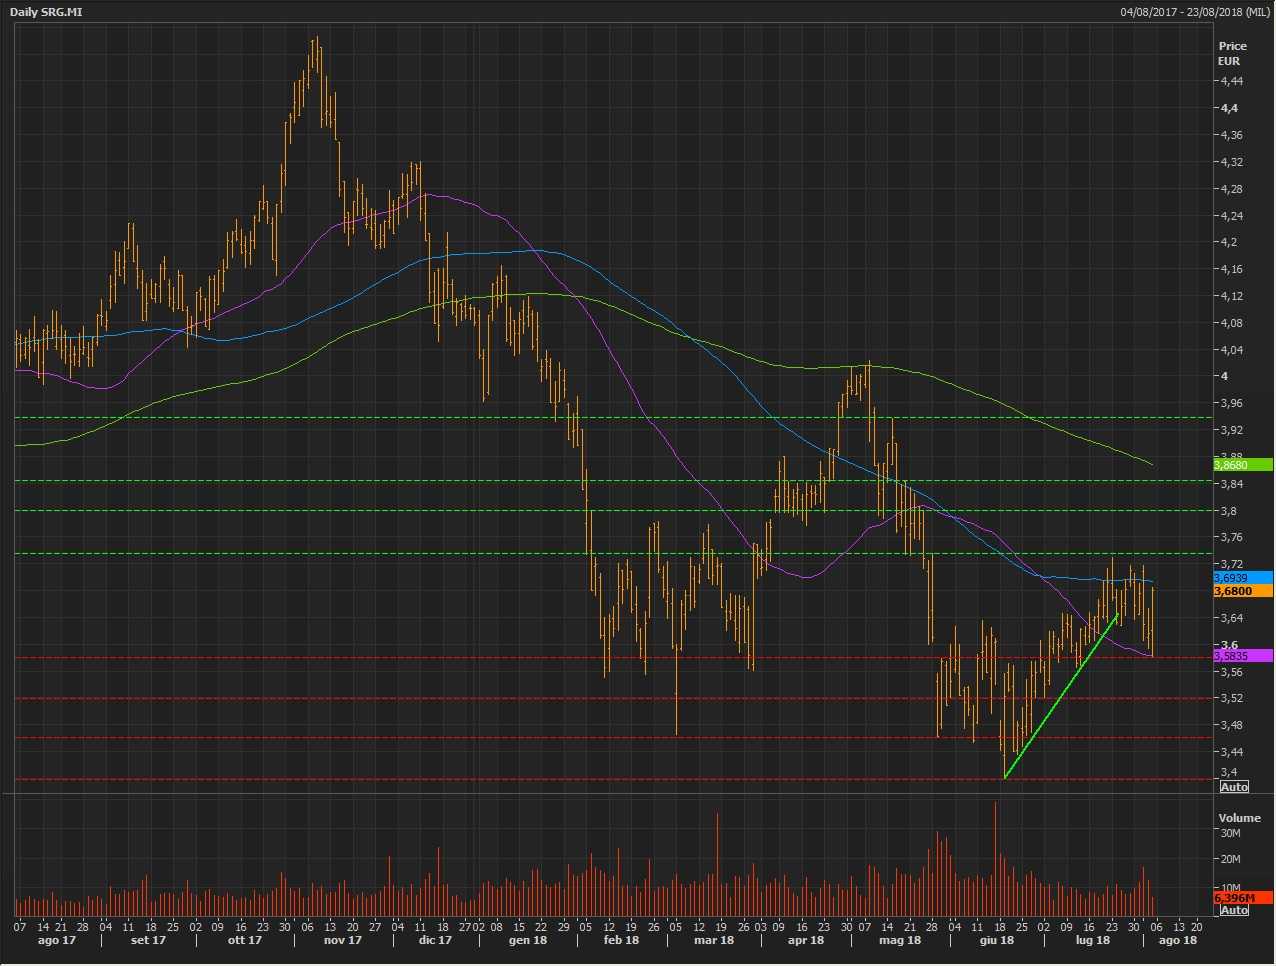Screen dimensions: 1276x966
Task: Click the bold 4 price level on axis
Action: (x=1223, y=376)
